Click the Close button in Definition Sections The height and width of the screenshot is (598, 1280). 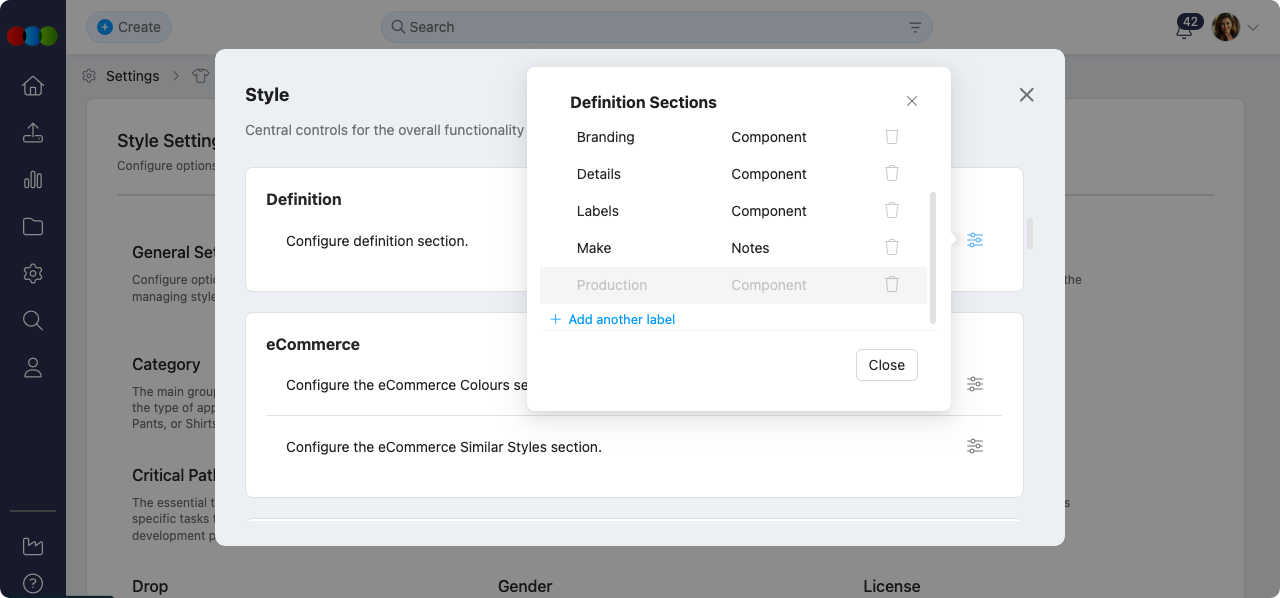click(x=886, y=364)
